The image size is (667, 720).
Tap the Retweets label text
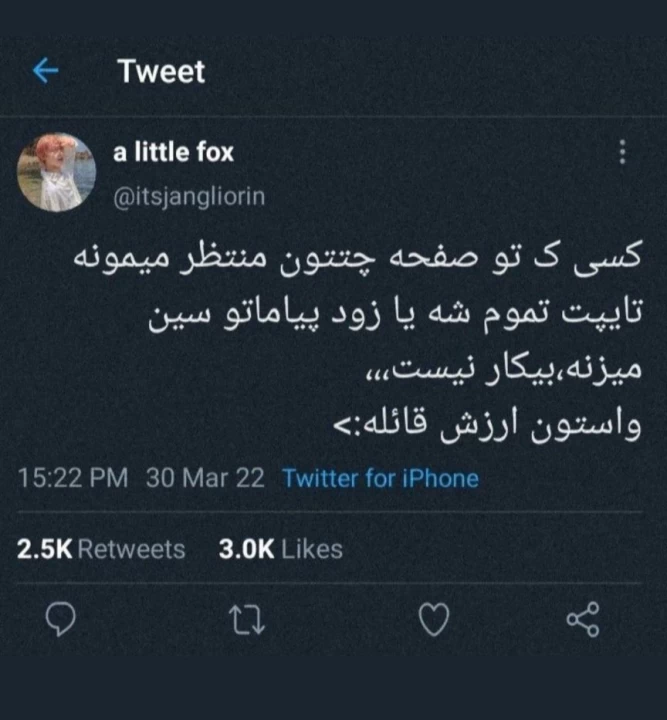[x=131, y=549]
